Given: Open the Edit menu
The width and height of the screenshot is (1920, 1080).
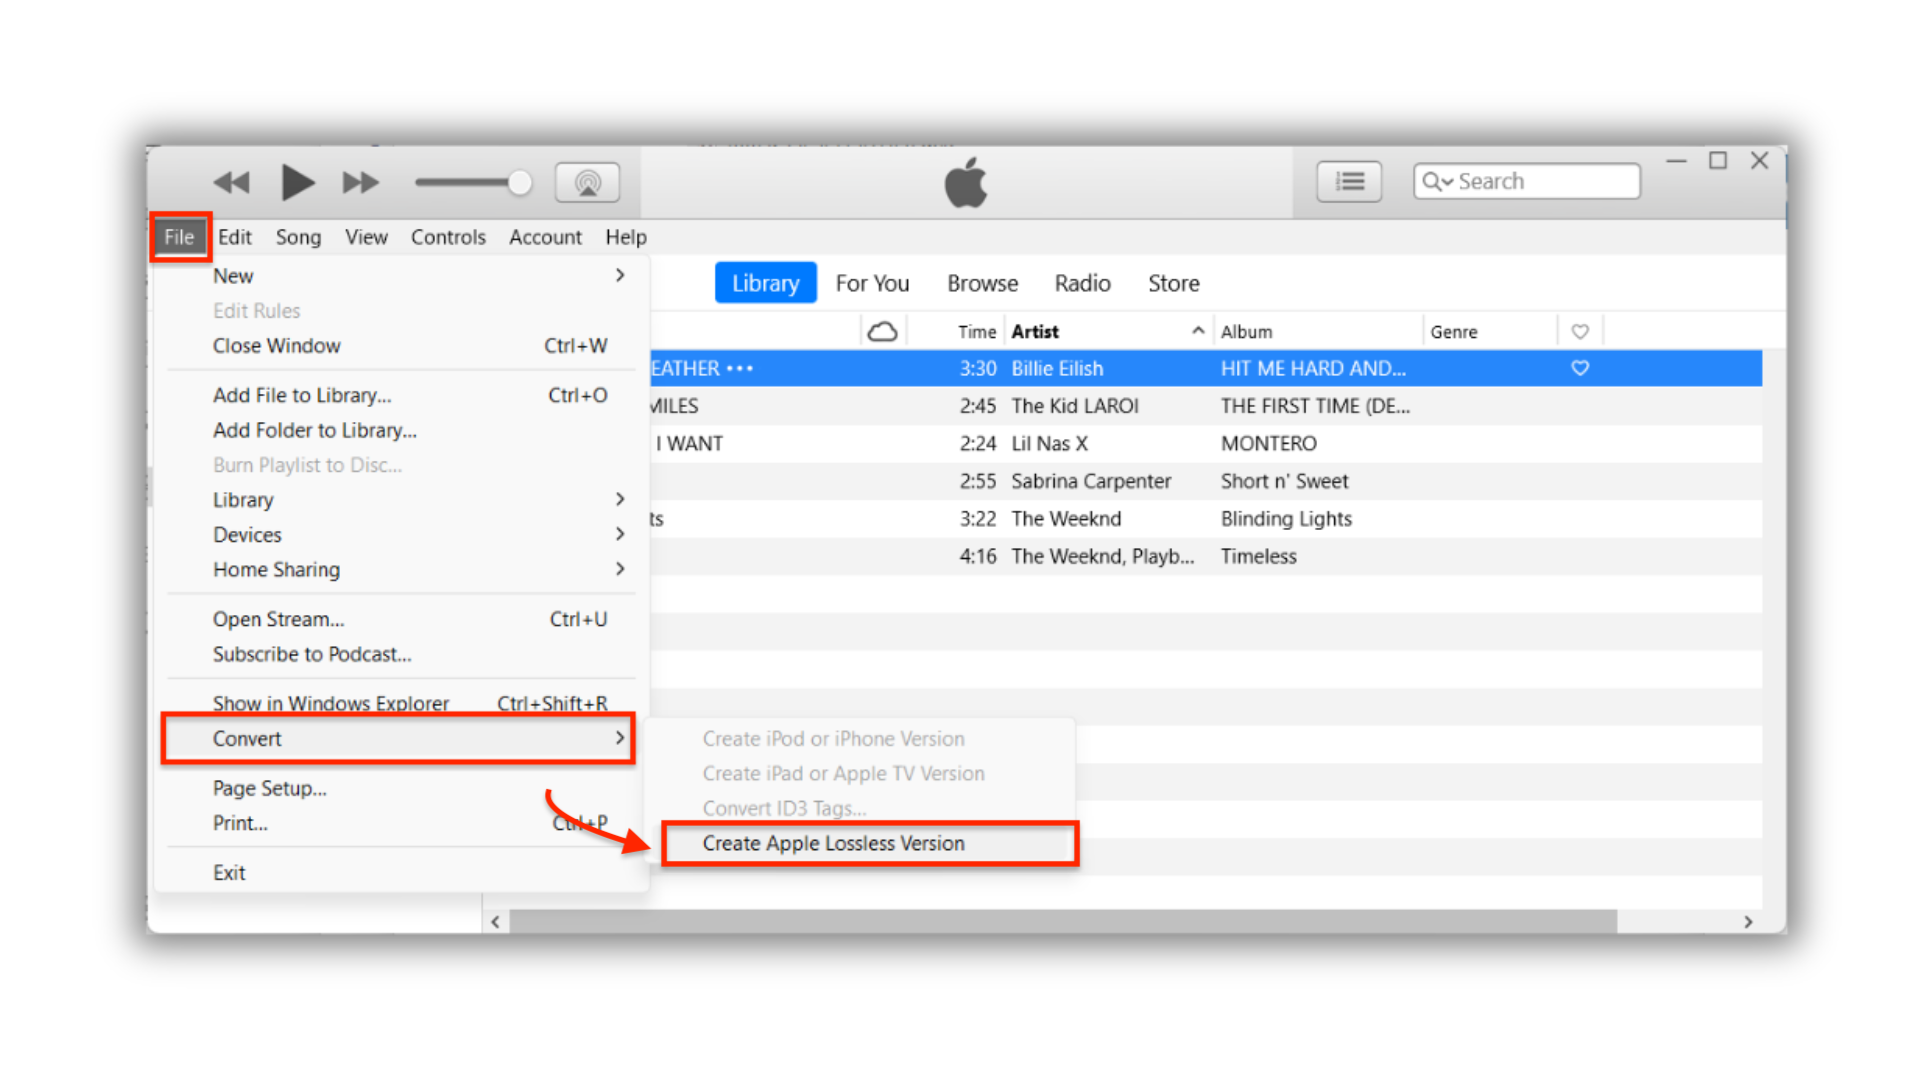Looking at the screenshot, I should [235, 237].
